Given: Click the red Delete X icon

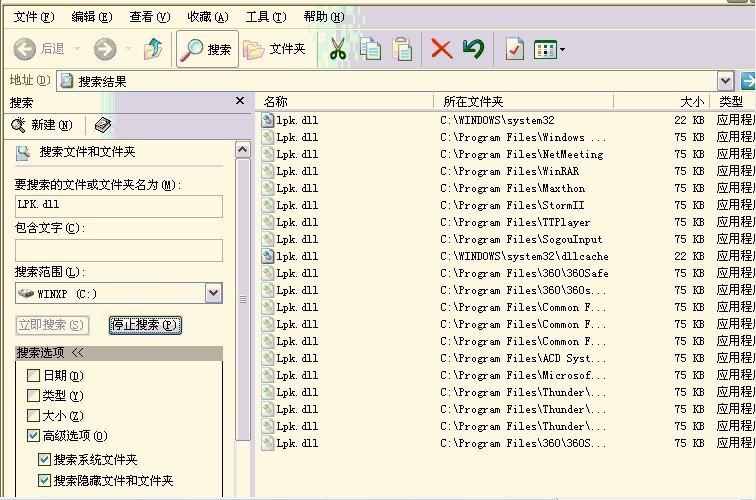Looking at the screenshot, I should [441, 49].
